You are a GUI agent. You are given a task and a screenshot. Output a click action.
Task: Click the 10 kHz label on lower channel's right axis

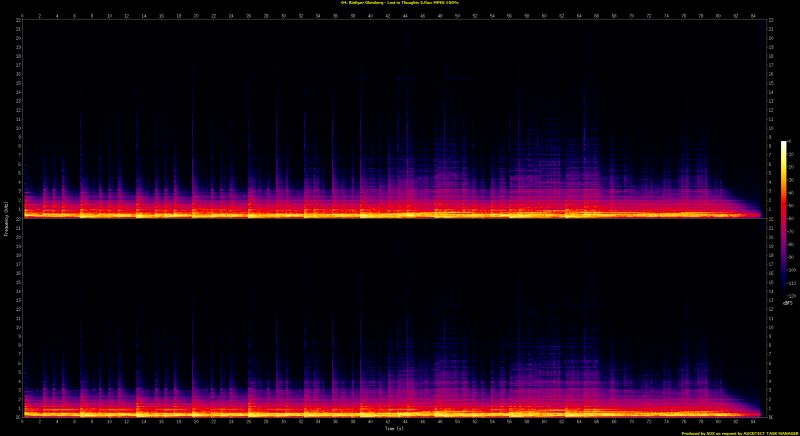[772, 328]
